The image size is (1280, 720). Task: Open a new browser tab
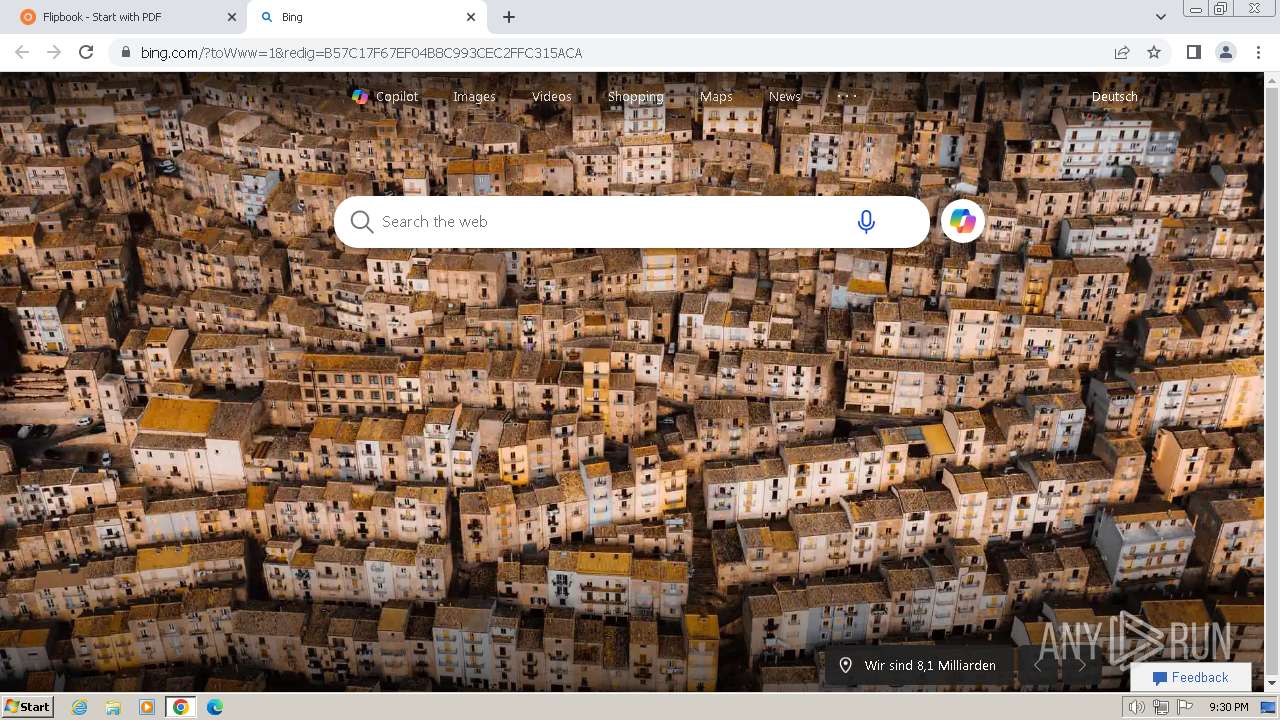click(x=509, y=17)
